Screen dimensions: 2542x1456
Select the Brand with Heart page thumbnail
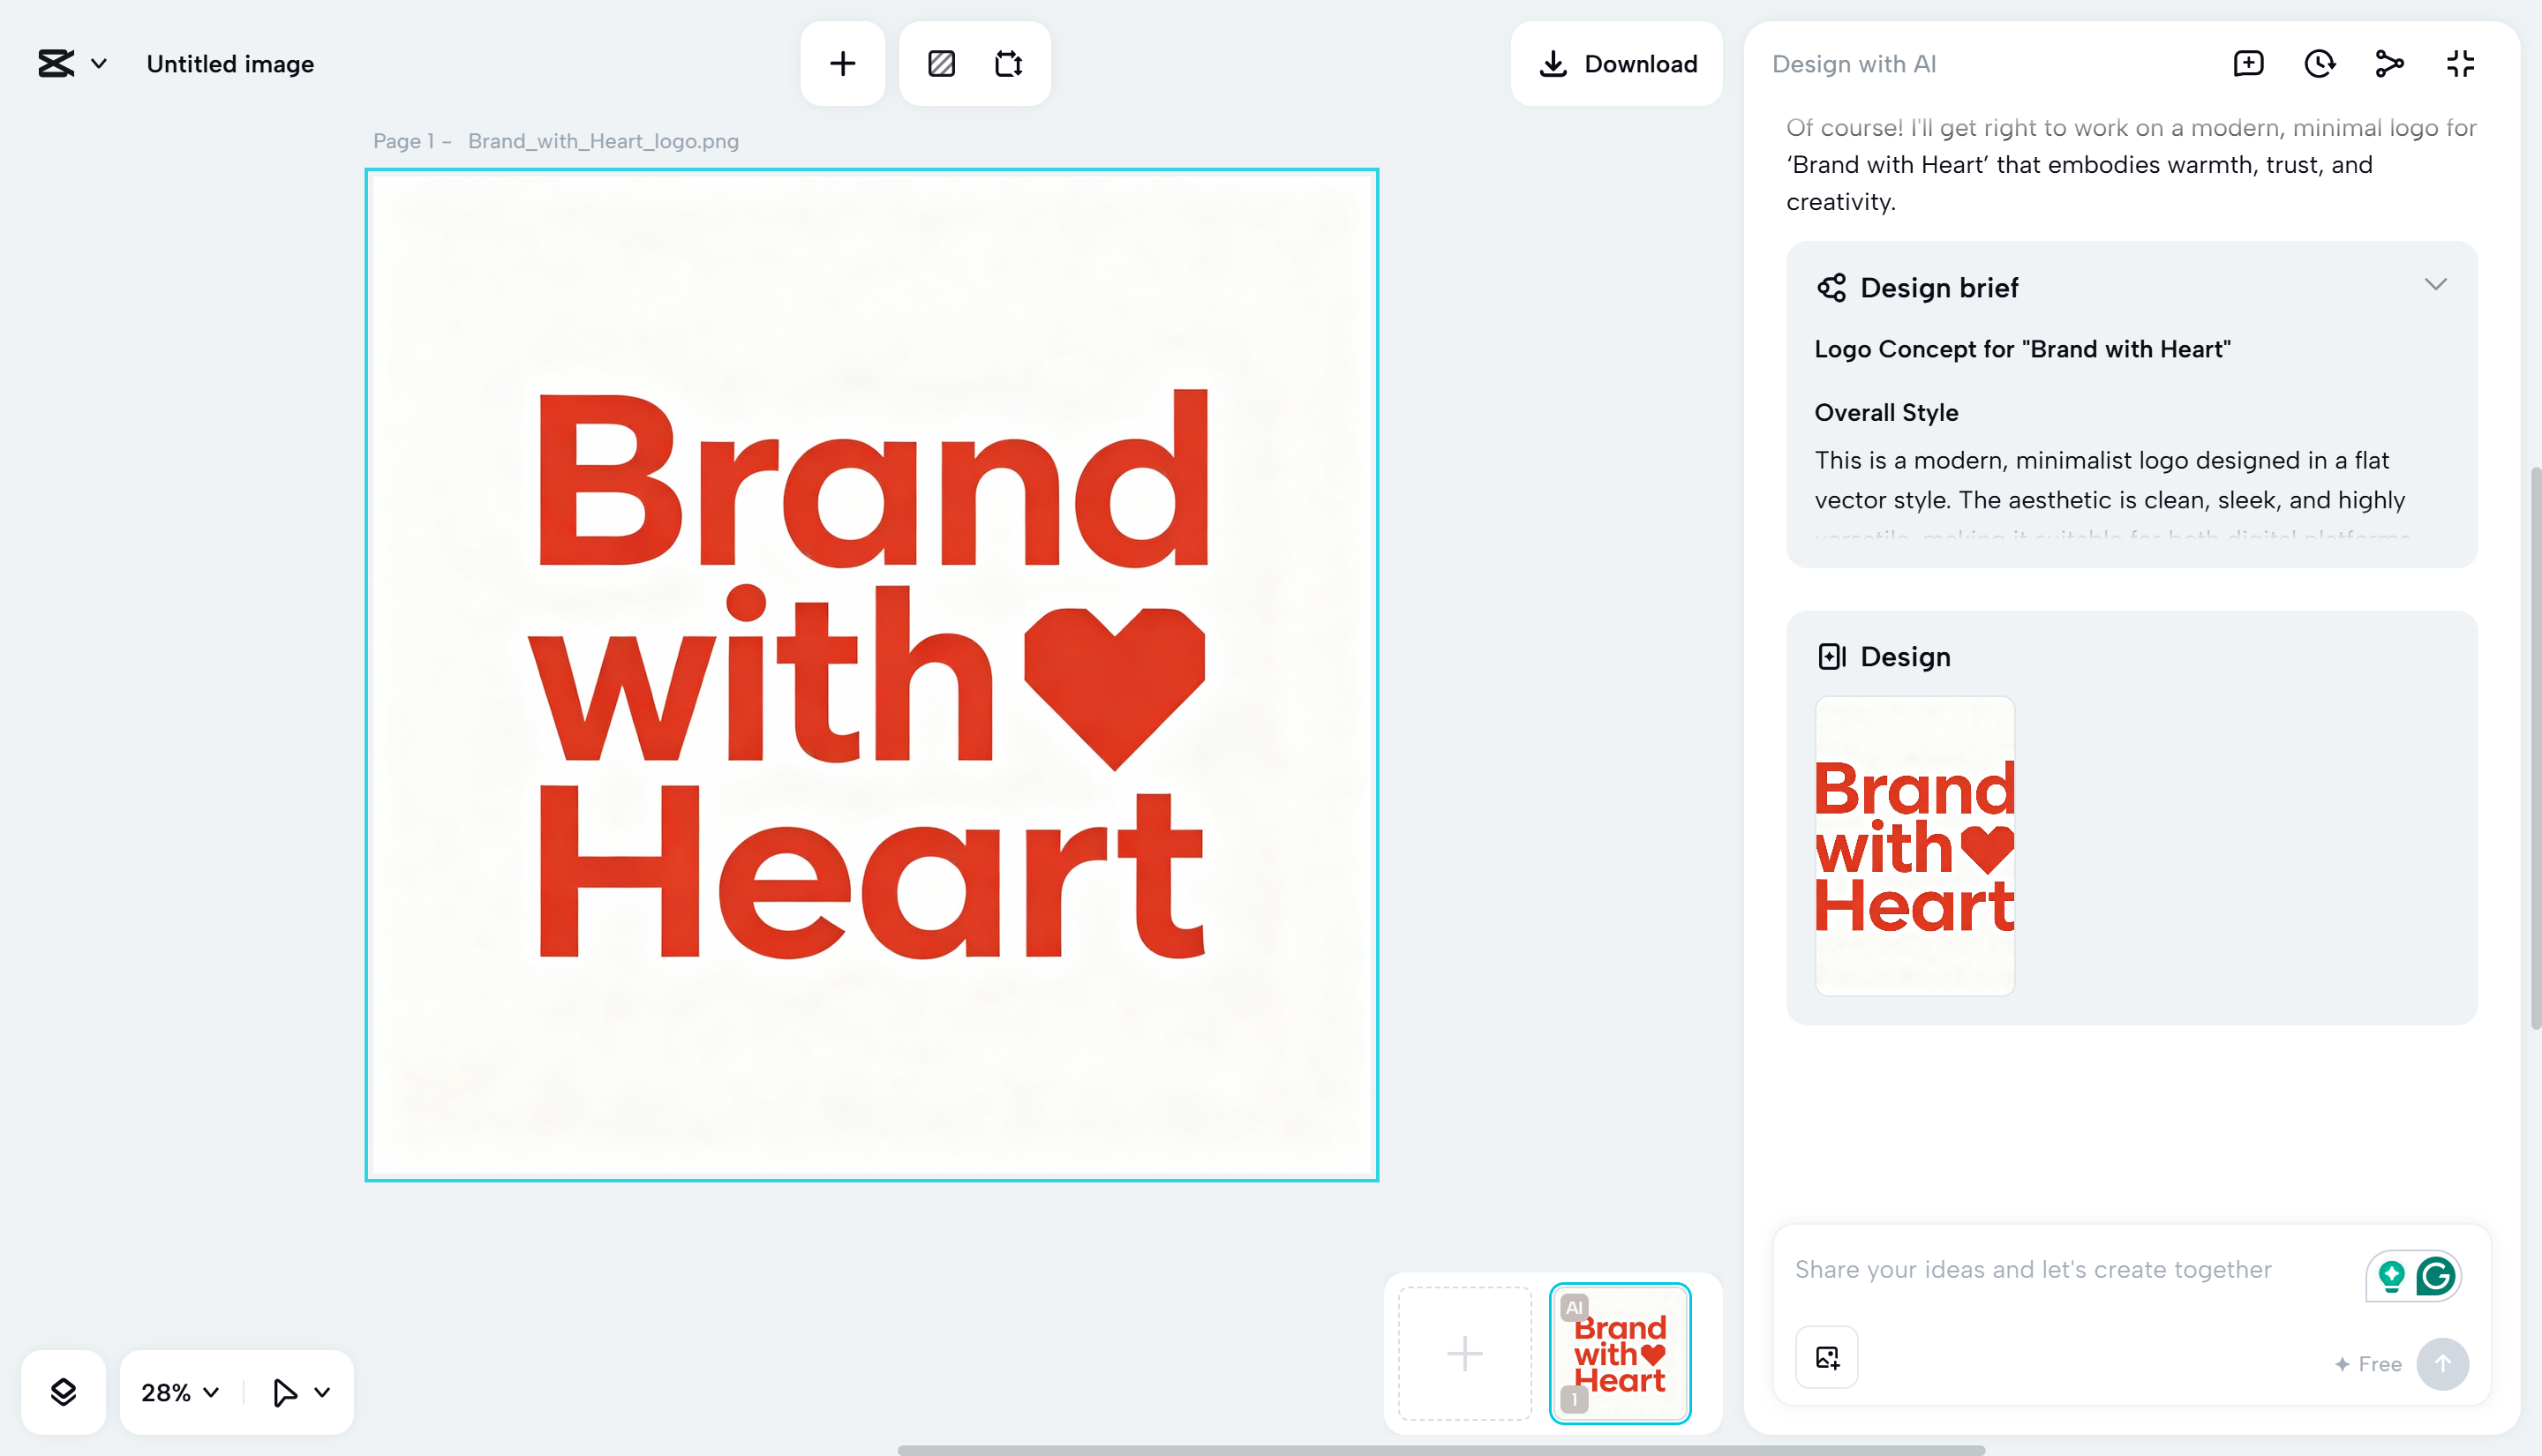click(1619, 1352)
